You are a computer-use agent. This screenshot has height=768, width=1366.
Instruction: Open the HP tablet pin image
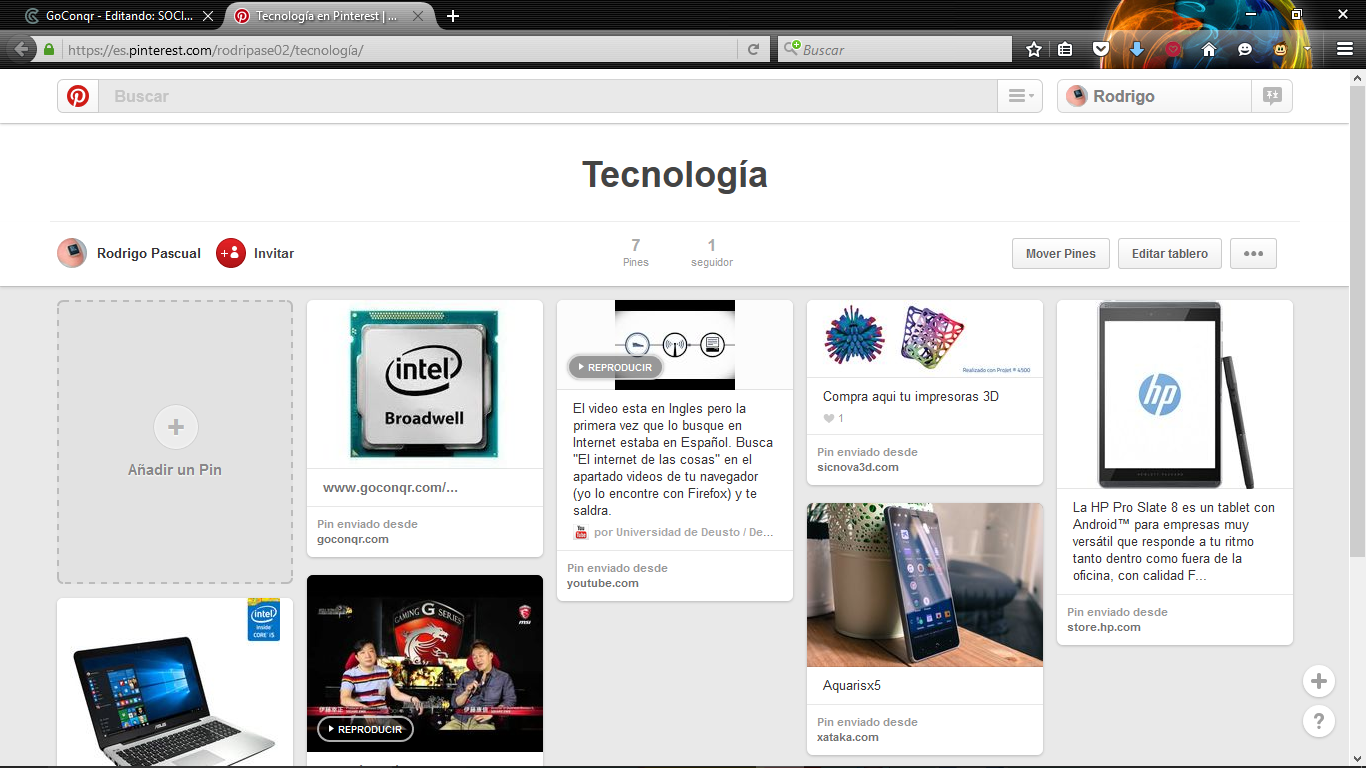1175,394
